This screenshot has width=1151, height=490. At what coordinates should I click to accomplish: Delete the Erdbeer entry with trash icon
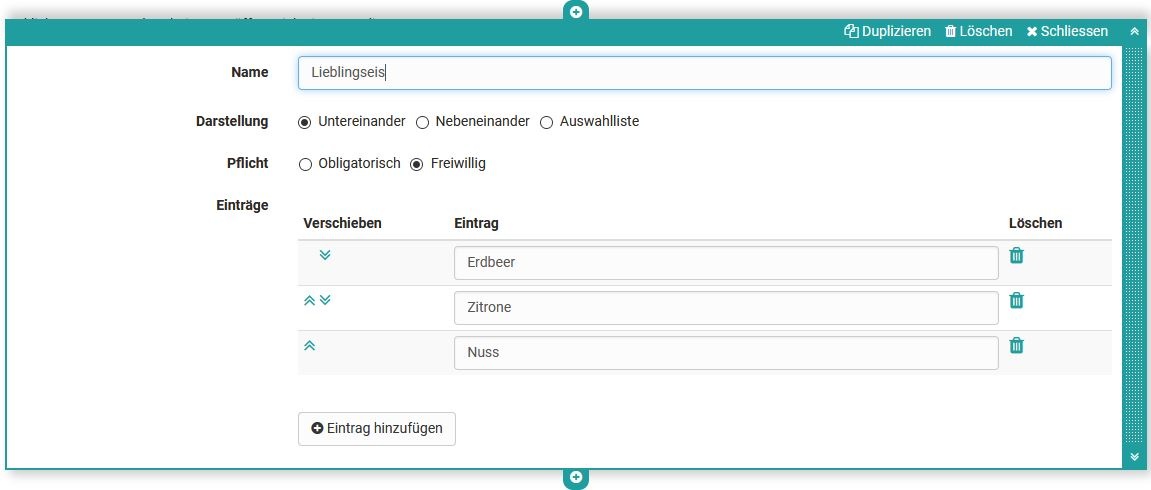pos(1016,255)
